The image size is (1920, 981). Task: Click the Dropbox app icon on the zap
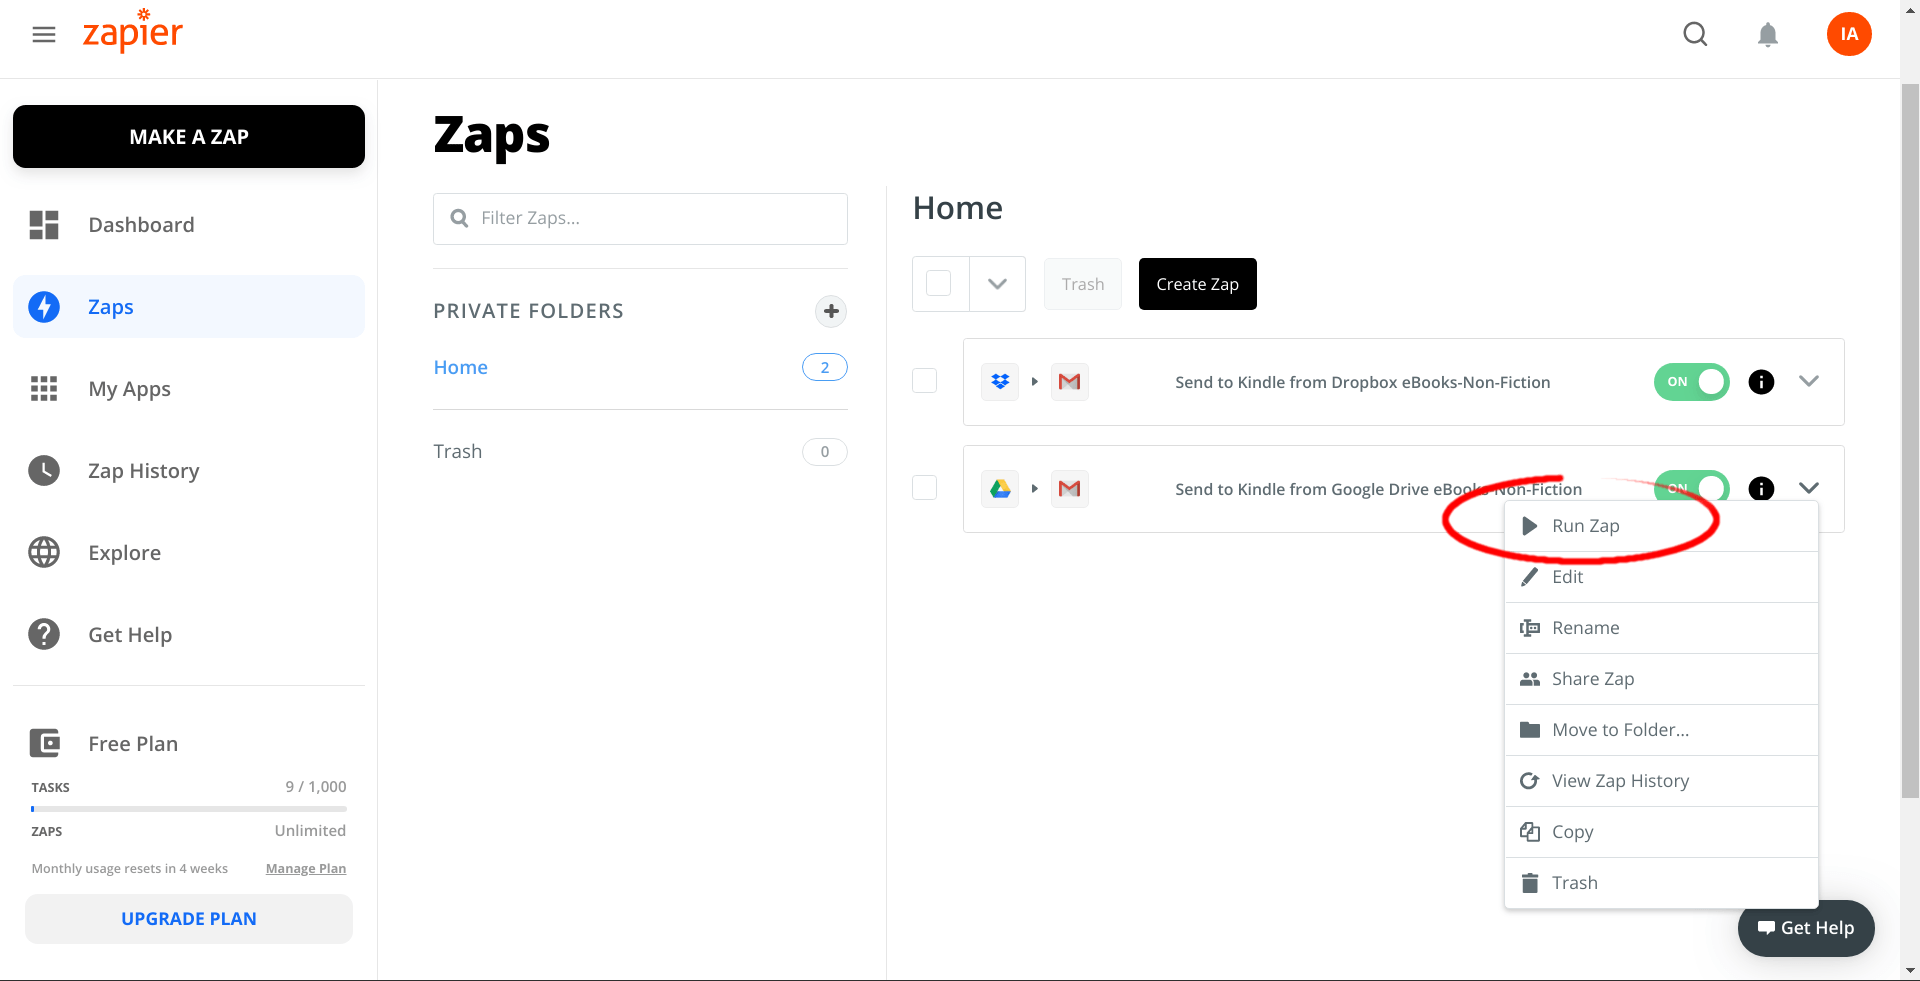tap(999, 381)
